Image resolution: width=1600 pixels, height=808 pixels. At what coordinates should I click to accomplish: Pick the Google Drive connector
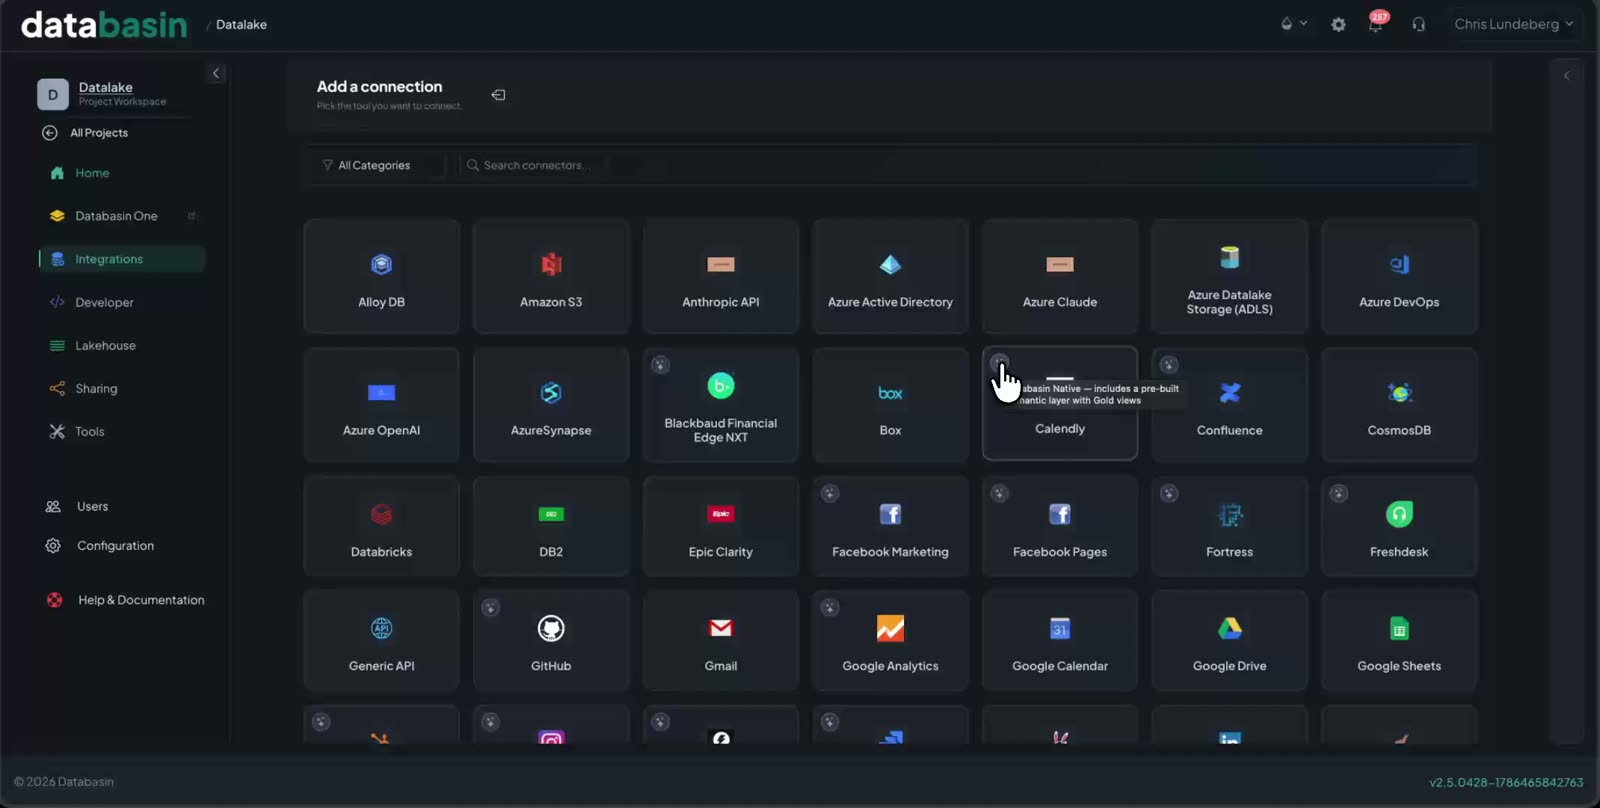[1230, 640]
